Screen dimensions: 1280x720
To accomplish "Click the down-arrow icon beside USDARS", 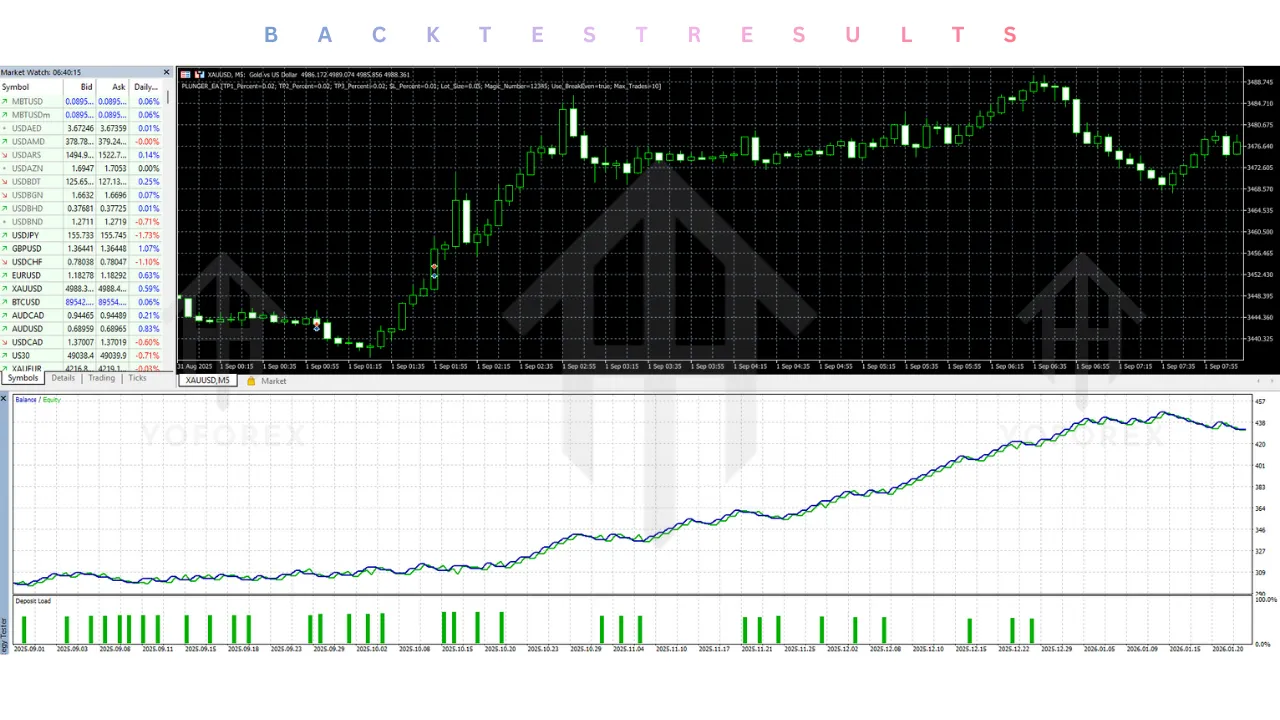I will click(4, 155).
